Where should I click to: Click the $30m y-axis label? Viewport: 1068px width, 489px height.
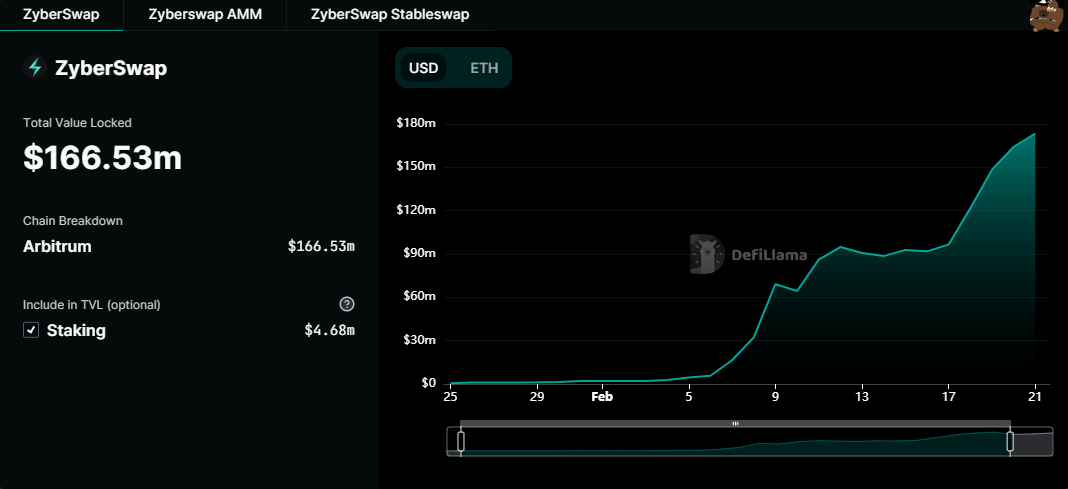pyautogui.click(x=418, y=340)
